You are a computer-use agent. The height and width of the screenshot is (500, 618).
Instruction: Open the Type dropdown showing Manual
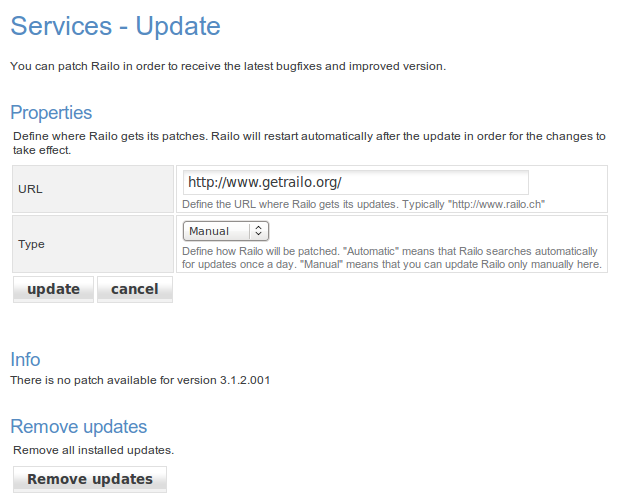pyautogui.click(x=226, y=231)
